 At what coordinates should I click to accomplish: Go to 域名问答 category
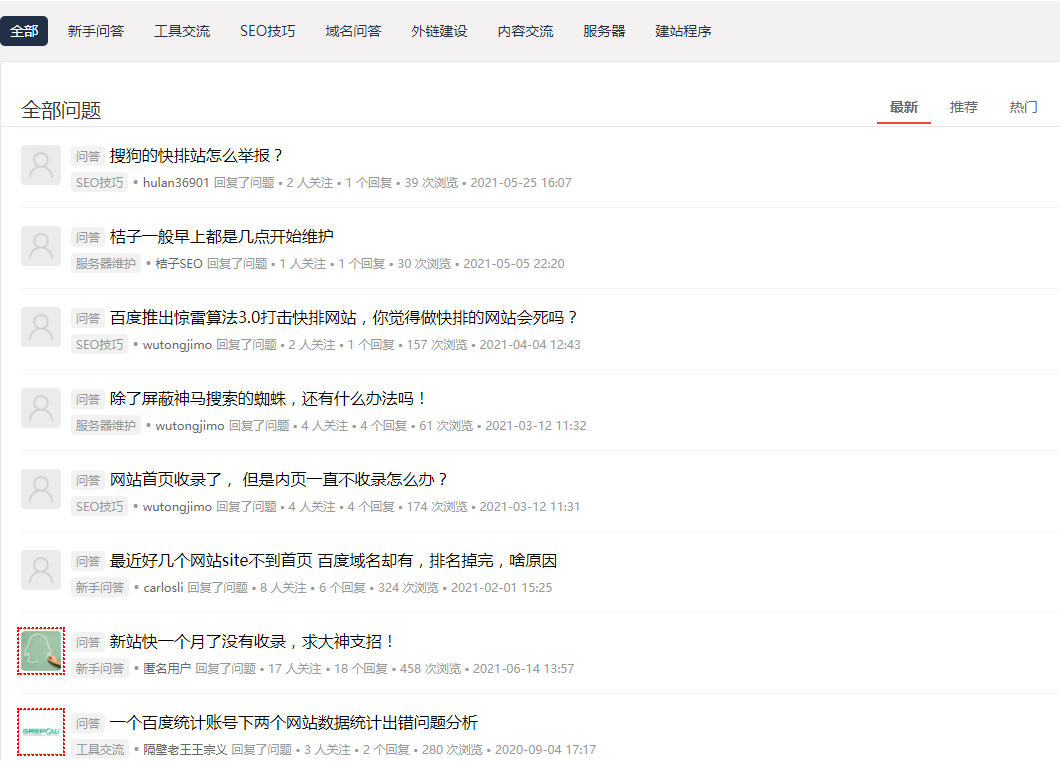pos(353,31)
